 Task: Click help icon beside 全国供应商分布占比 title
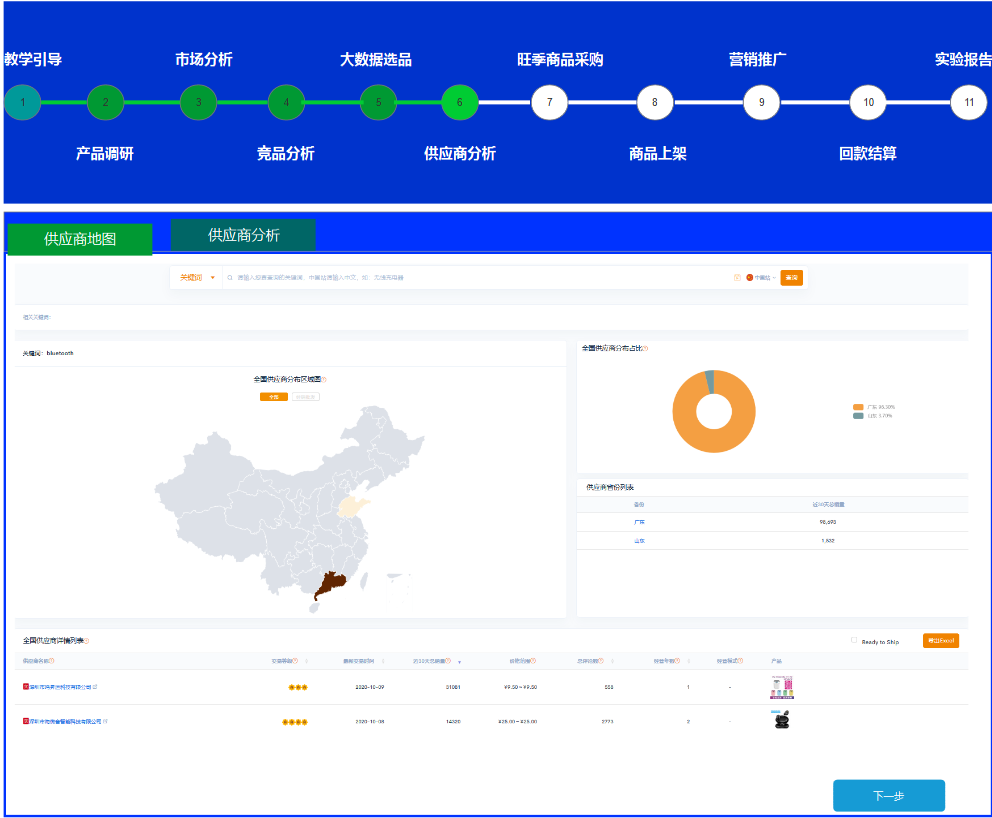[646, 349]
